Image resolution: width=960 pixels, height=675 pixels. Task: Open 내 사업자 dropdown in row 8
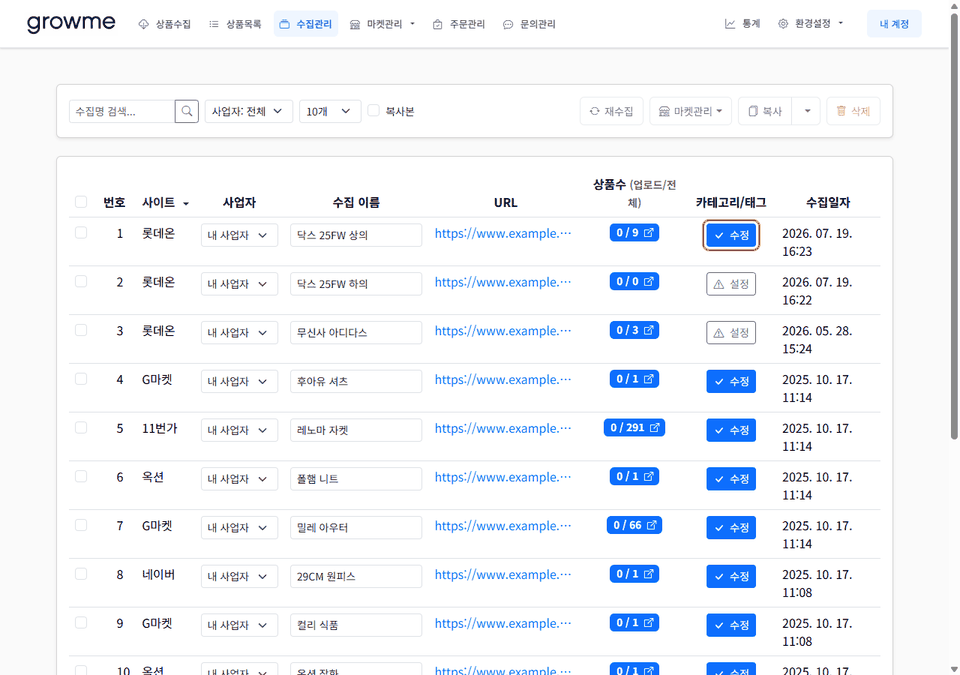pyautogui.click(x=239, y=576)
